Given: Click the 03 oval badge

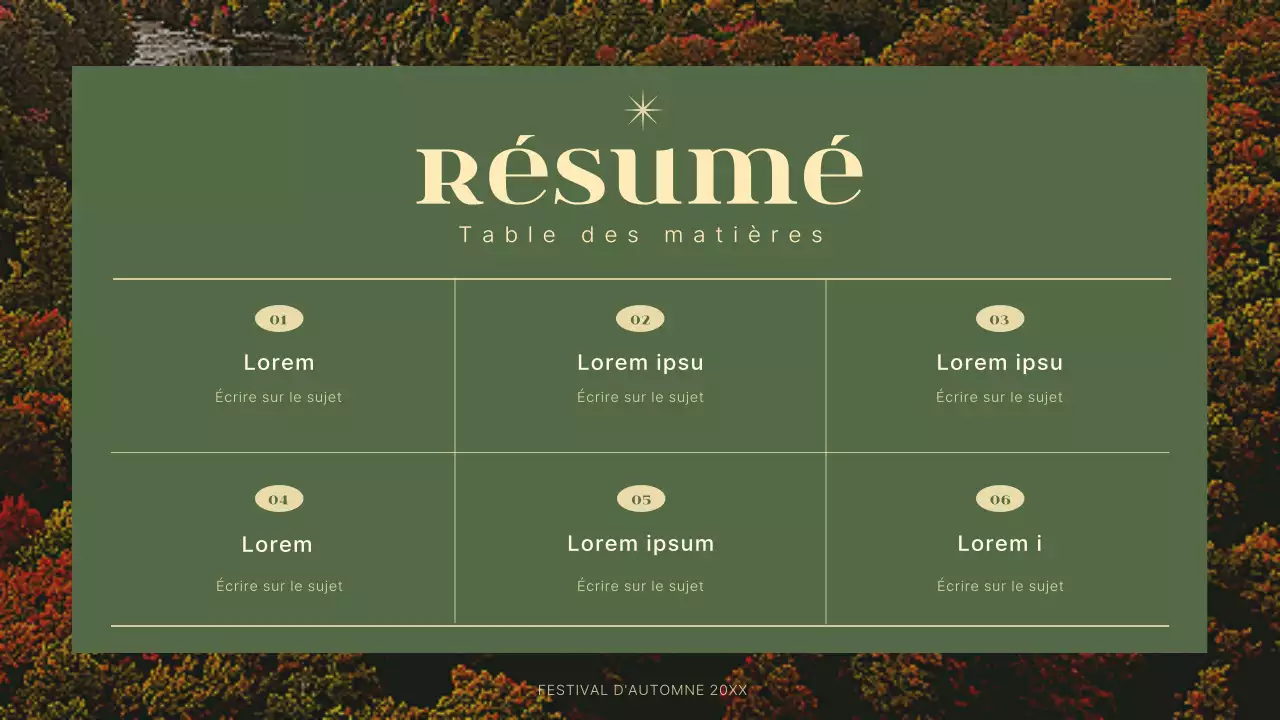Looking at the screenshot, I should (999, 318).
